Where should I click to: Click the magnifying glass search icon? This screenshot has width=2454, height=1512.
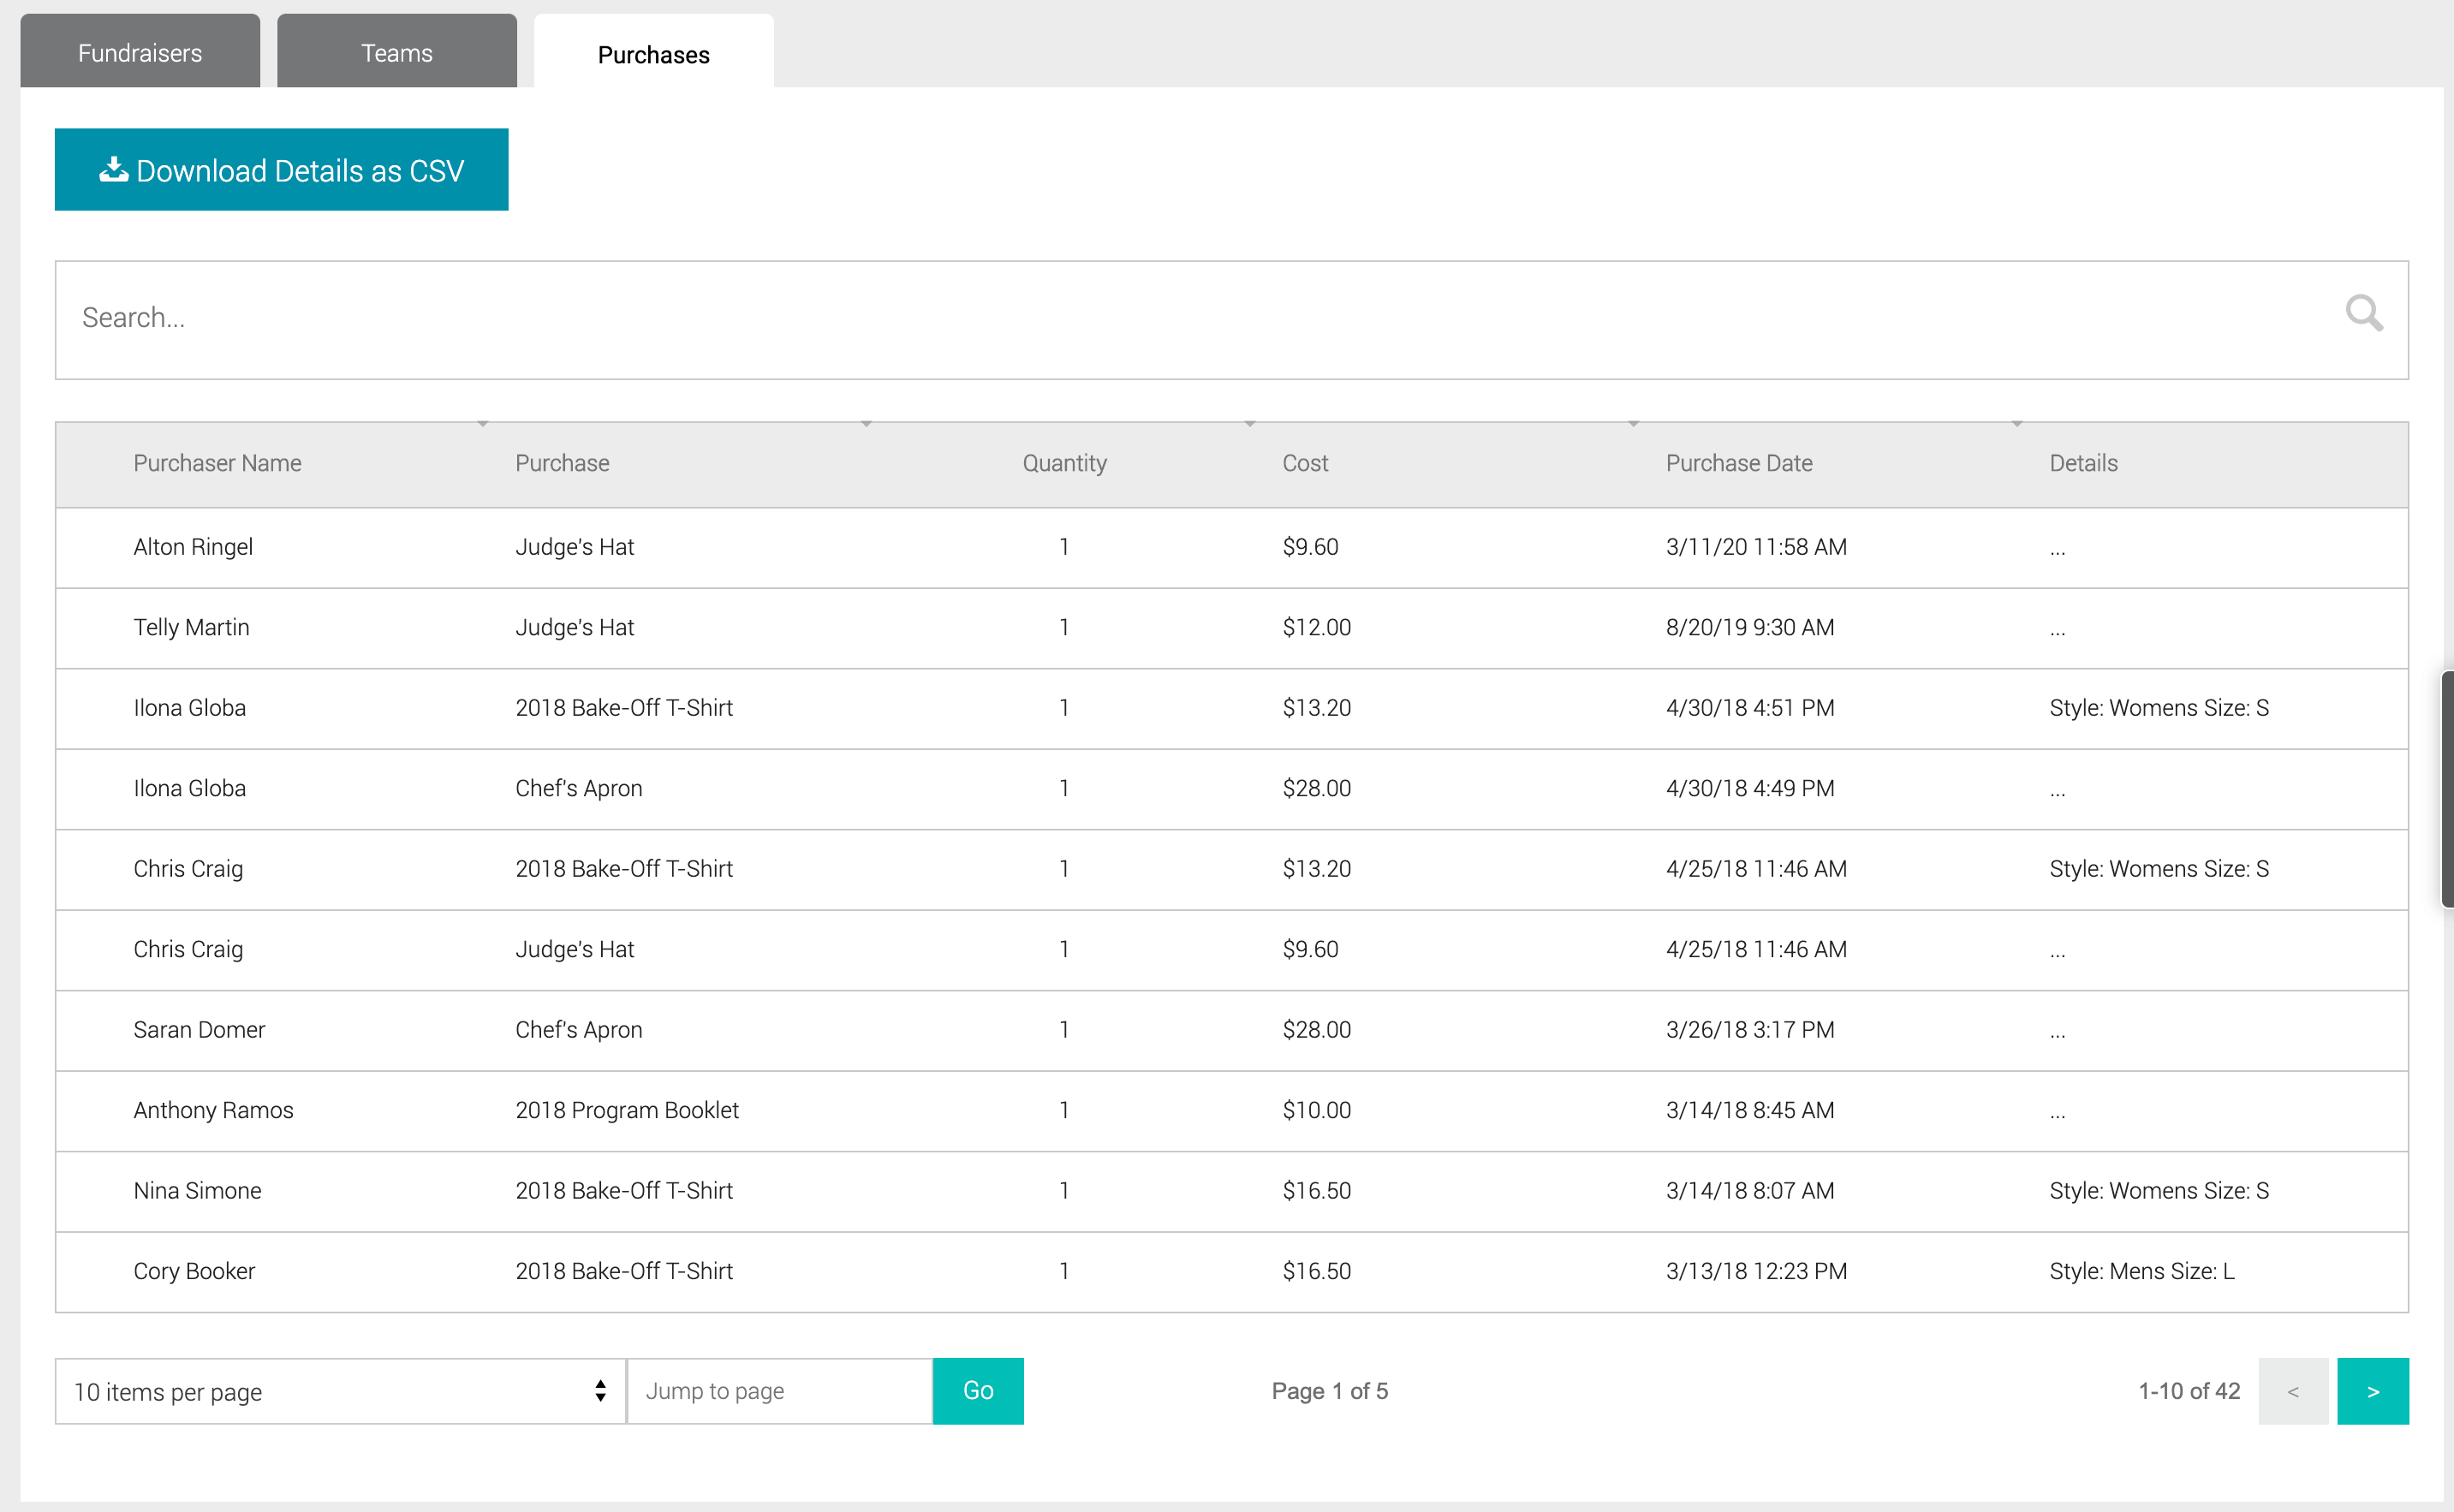[2363, 314]
